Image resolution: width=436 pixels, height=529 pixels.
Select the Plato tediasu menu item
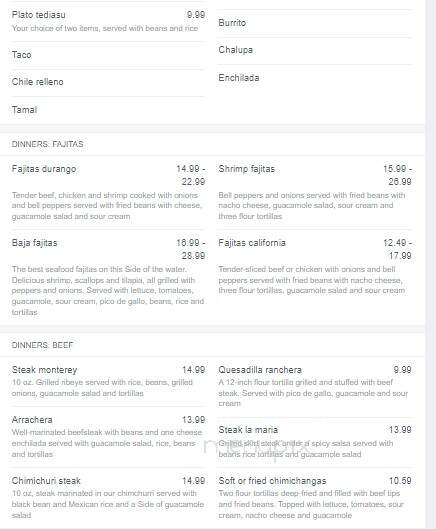point(38,15)
